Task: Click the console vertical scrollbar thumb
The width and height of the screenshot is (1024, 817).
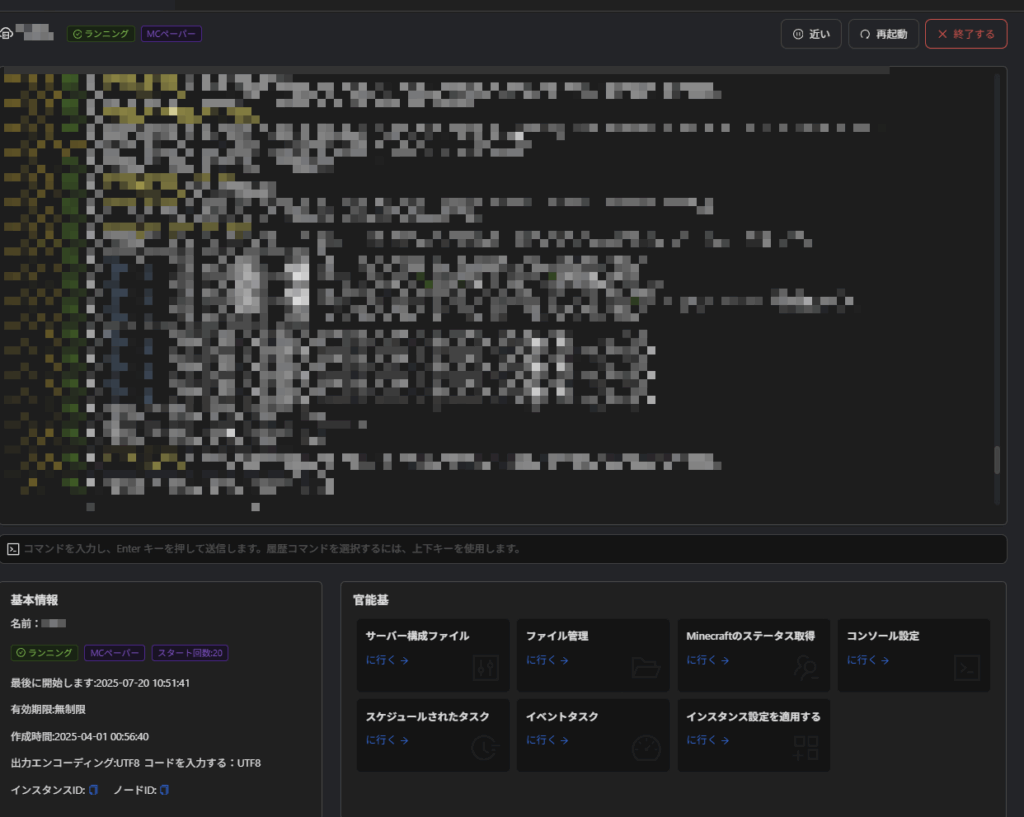Action: point(997,460)
